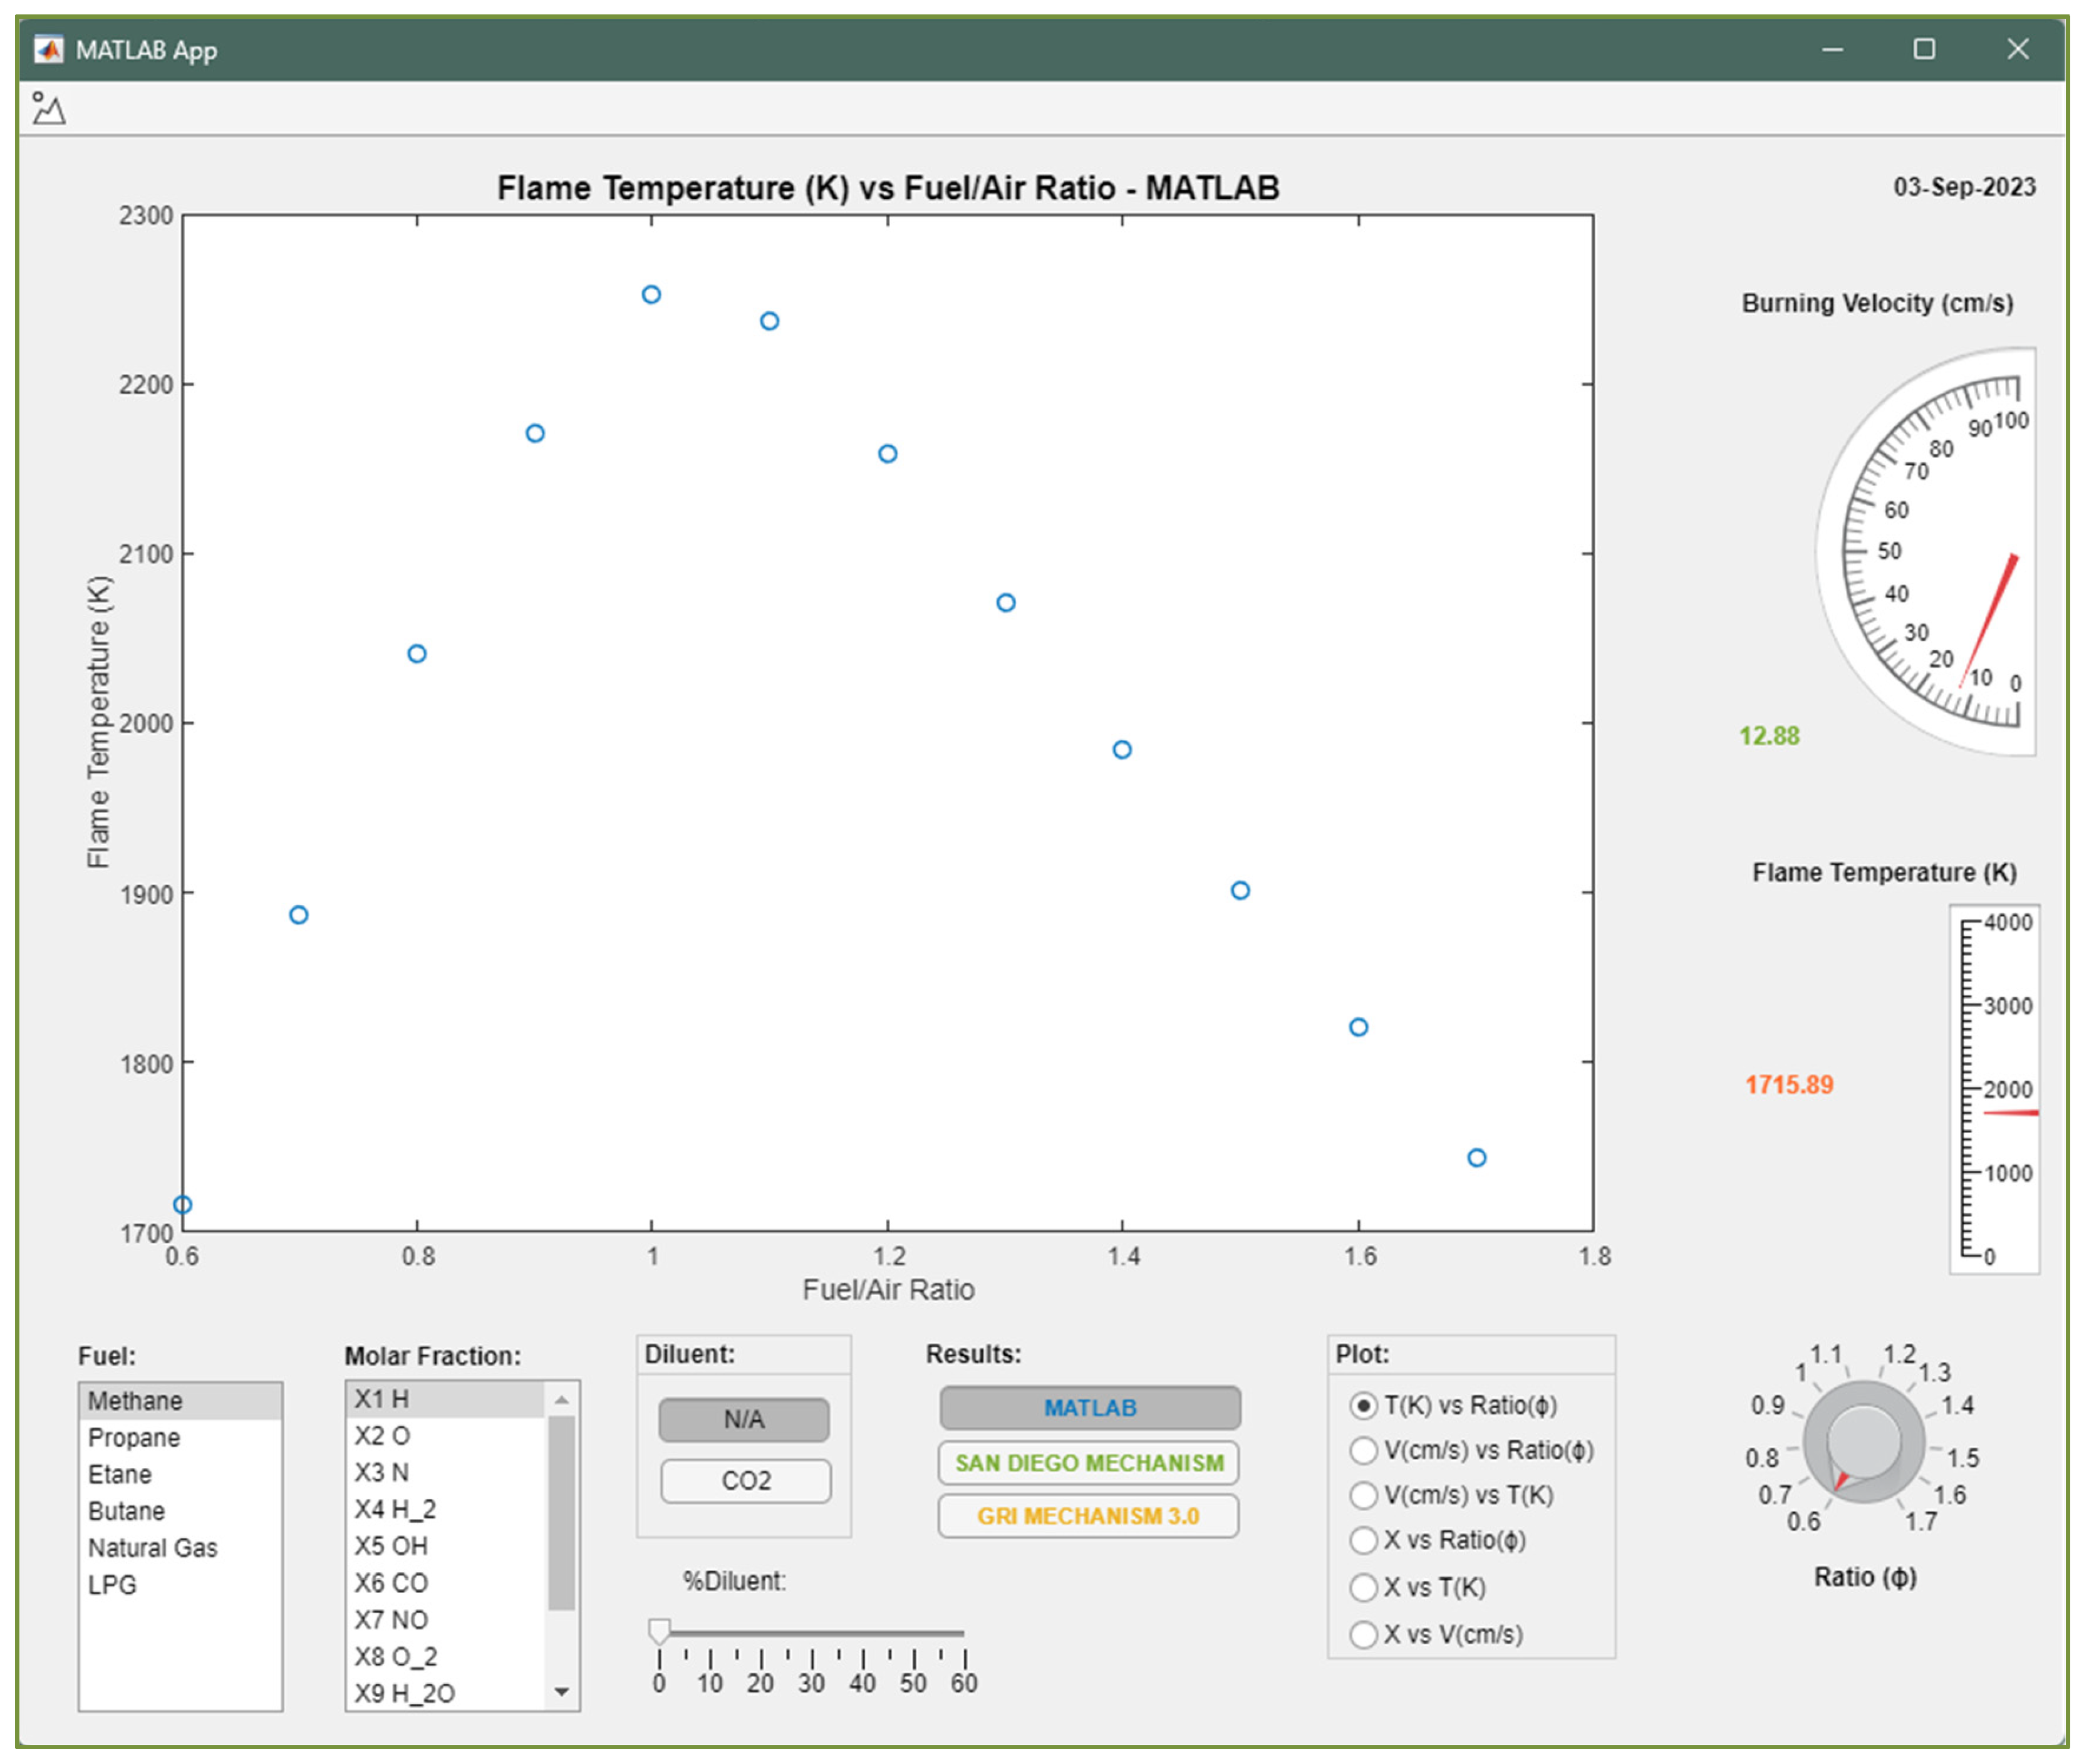The width and height of the screenshot is (2084, 1764).
Task: Click GRI MECHANISM 3.0 button
Action: [1088, 1515]
